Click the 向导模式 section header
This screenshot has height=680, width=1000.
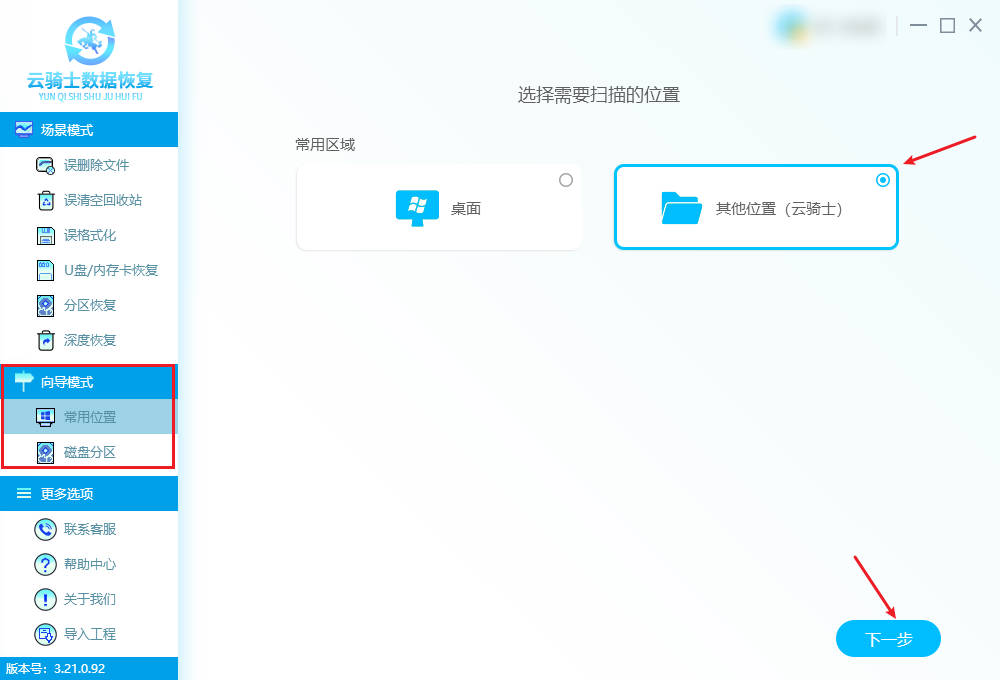[x=89, y=381]
